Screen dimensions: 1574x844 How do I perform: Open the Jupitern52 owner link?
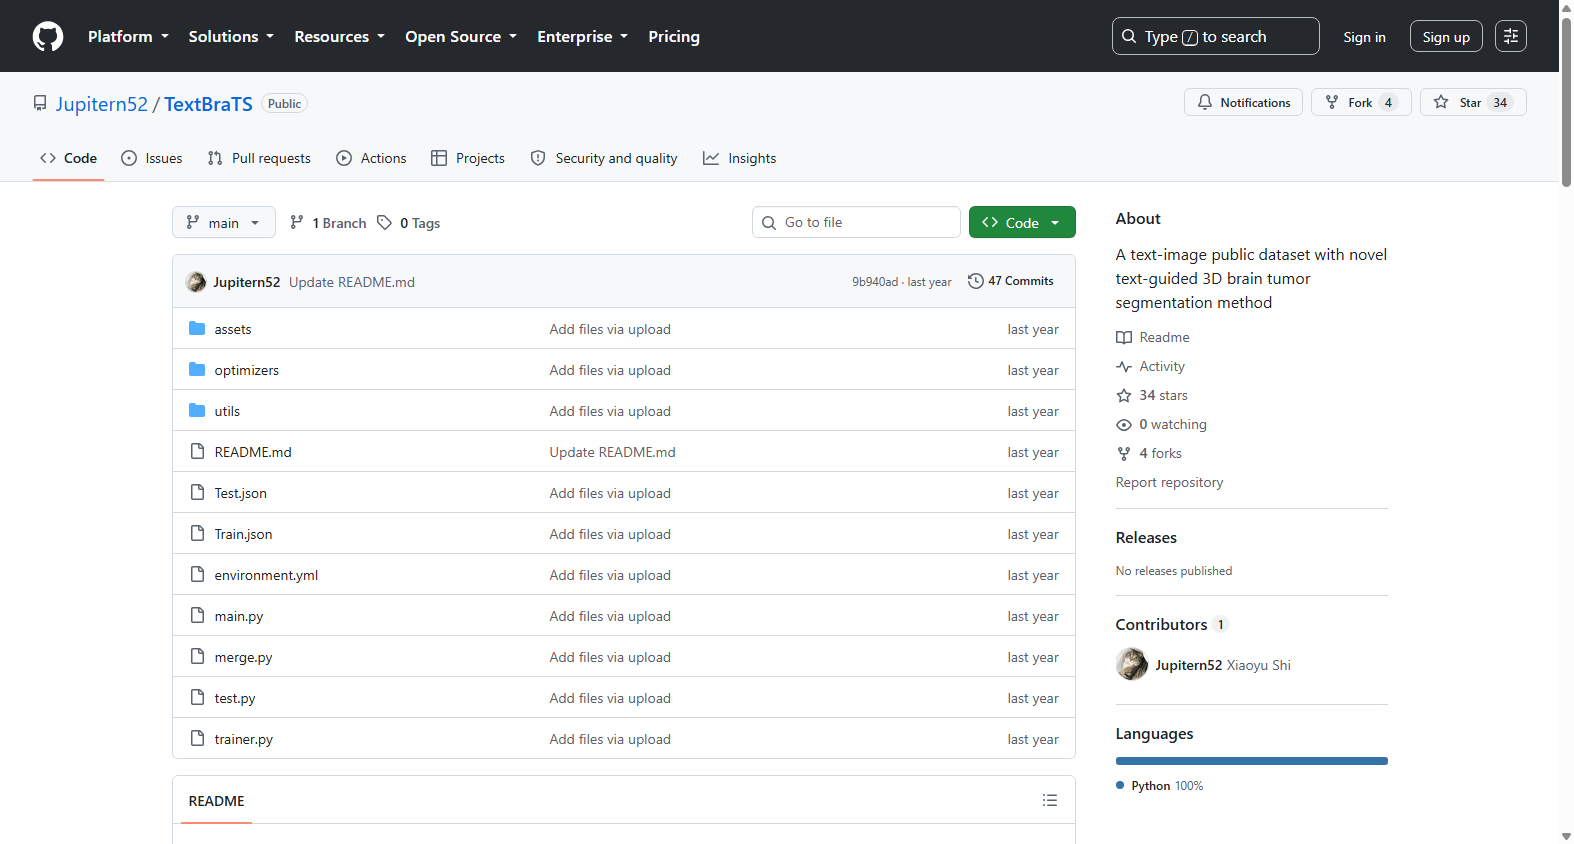pyautogui.click(x=102, y=104)
